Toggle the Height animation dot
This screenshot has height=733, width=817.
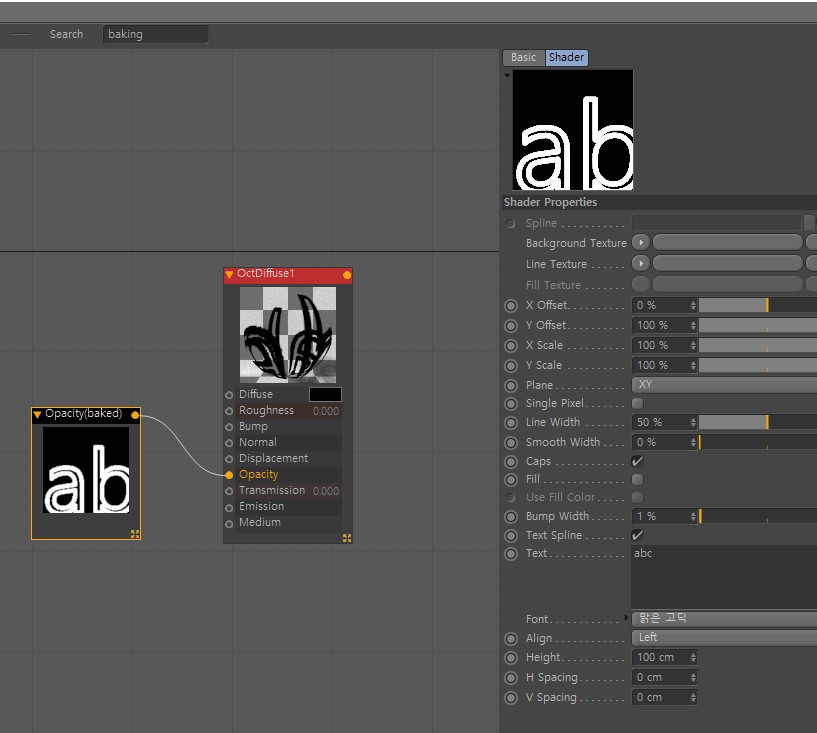click(511, 658)
